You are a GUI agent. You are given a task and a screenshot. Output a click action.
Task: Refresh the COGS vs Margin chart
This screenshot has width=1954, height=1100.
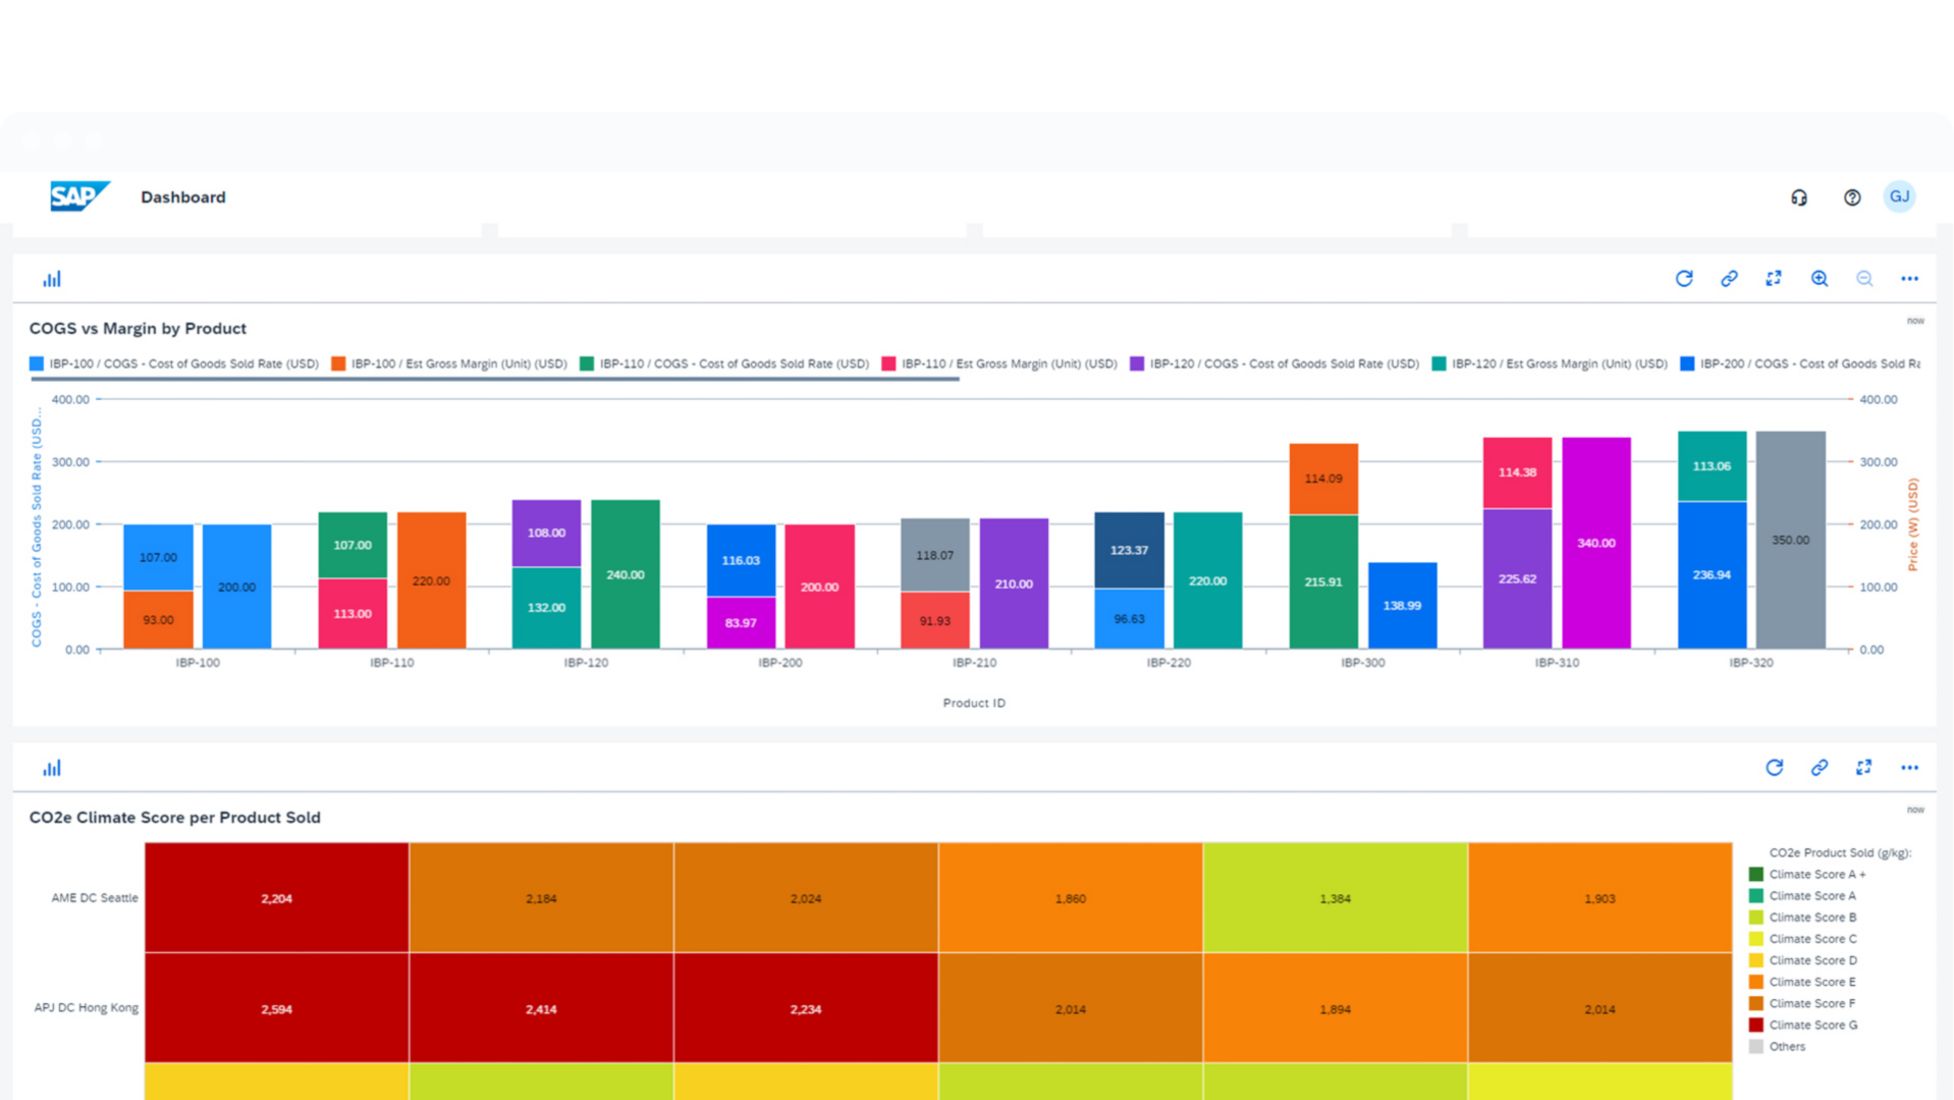coord(1684,279)
